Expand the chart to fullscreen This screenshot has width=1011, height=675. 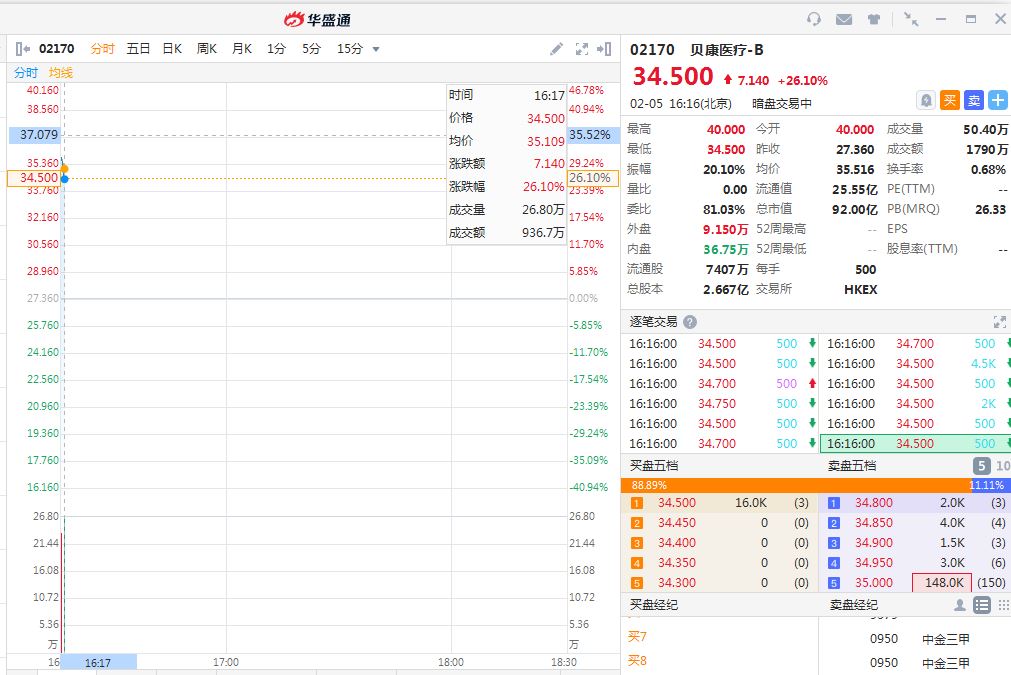pos(582,49)
